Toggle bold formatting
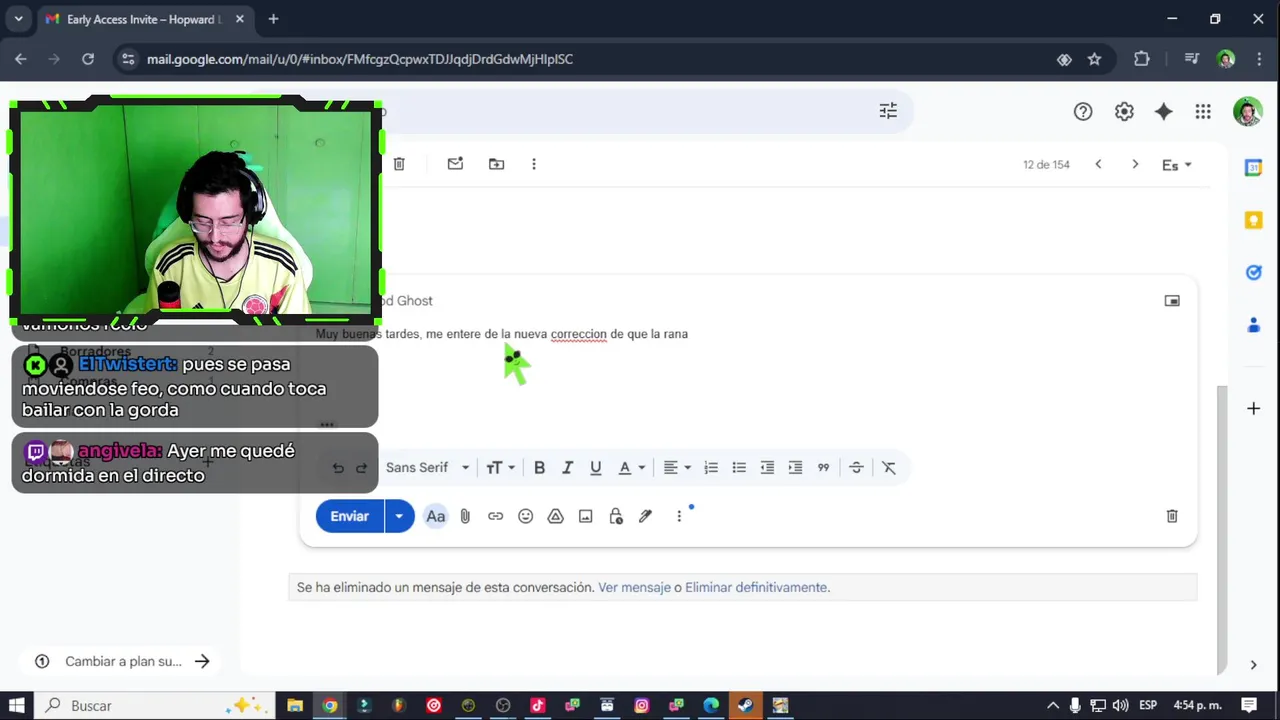 click(539, 468)
